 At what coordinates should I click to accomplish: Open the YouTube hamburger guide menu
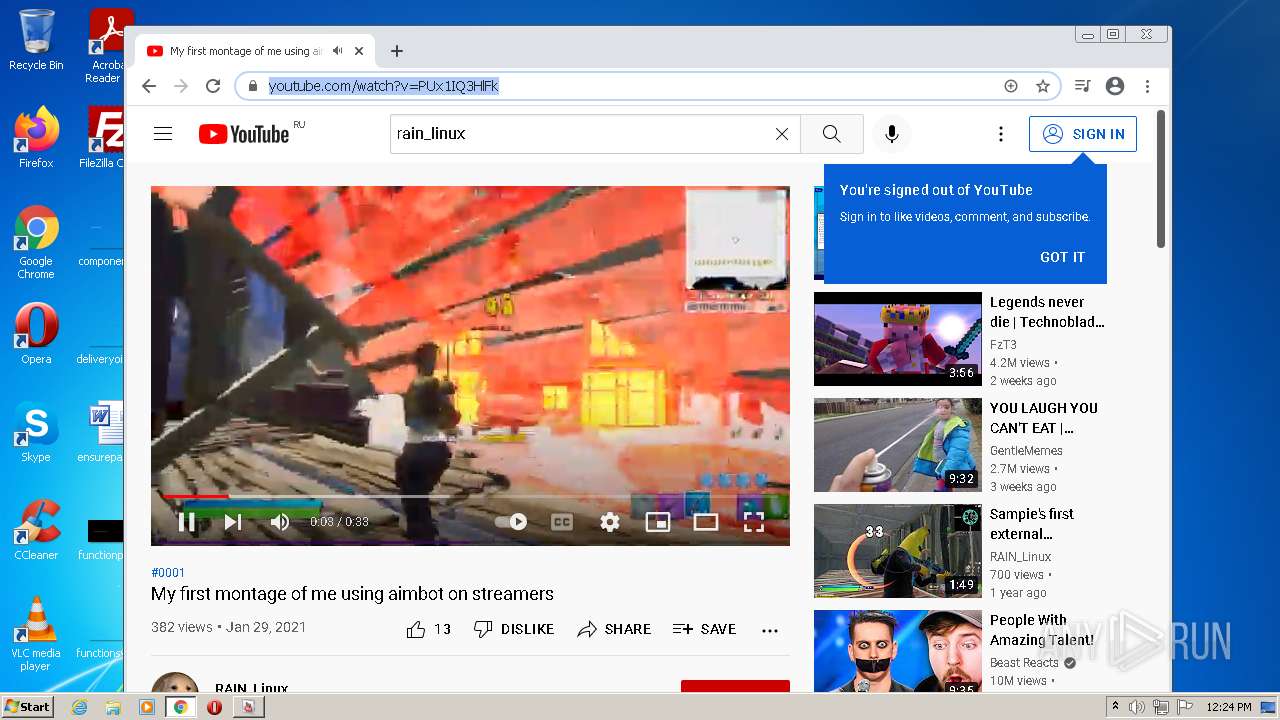click(x=163, y=134)
